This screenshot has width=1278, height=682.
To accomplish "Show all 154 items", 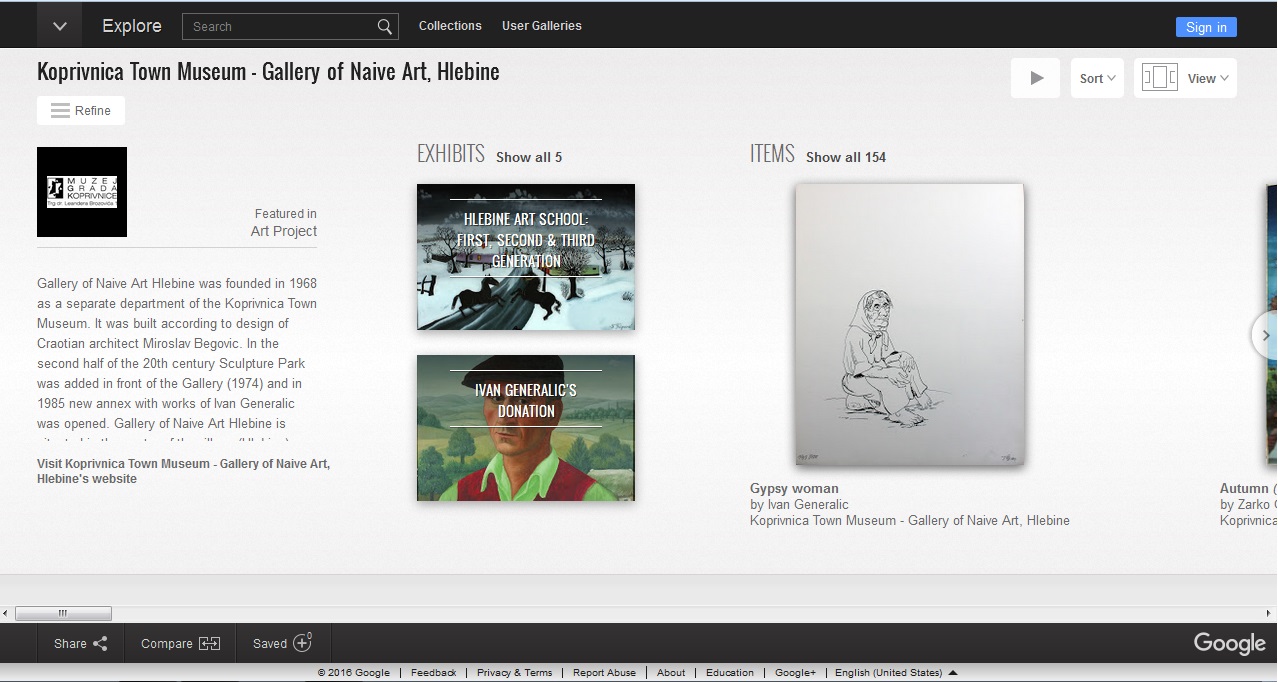I will click(x=846, y=157).
